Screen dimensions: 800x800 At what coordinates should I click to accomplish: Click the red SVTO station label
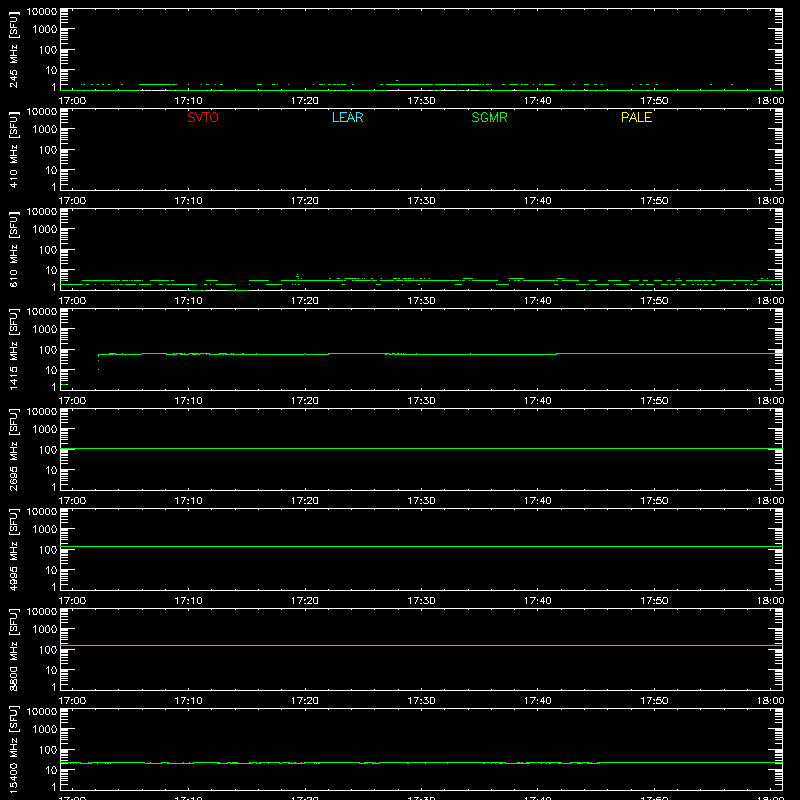coord(203,117)
